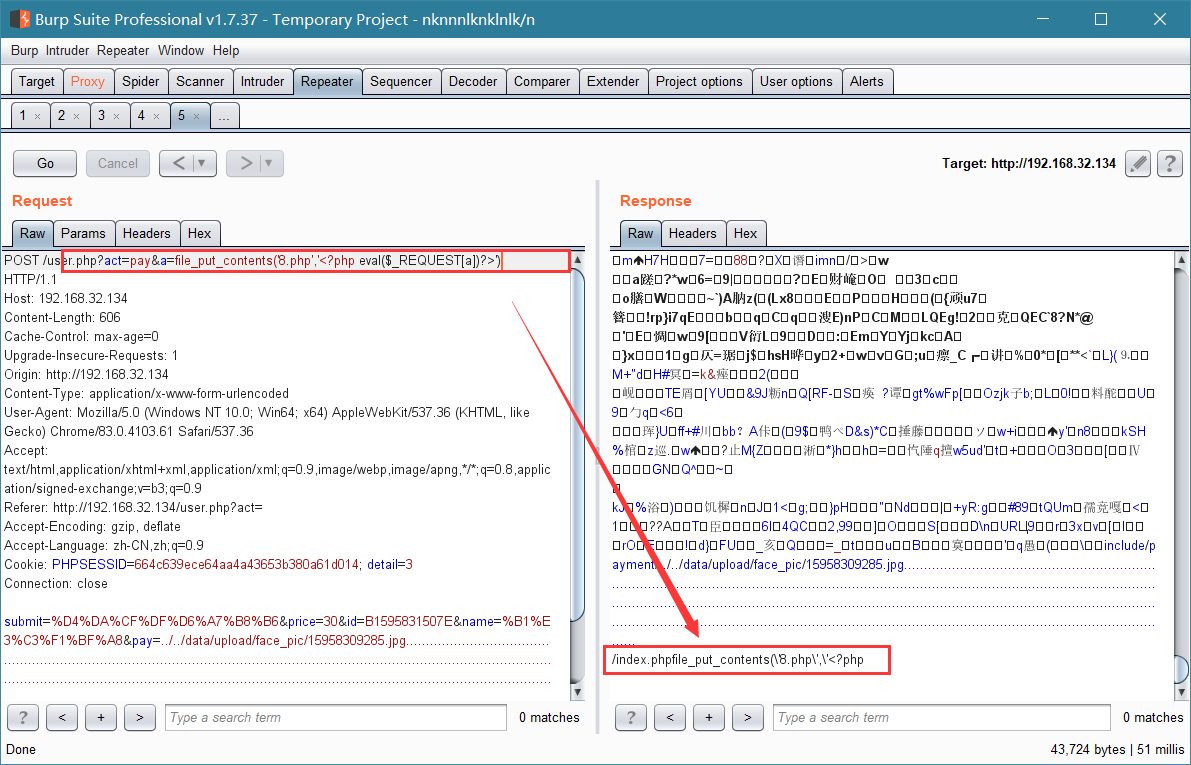Click the Burp Suite logo icon in title bar
The image size is (1191, 765).
[19, 19]
